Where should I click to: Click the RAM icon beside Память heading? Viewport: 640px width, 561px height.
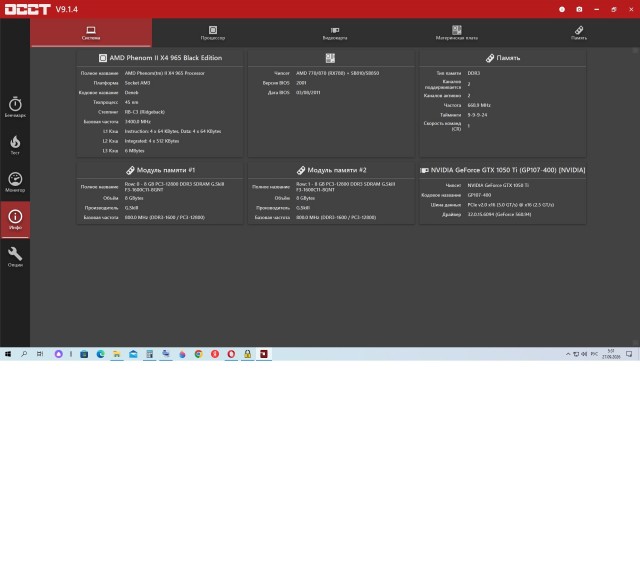(x=490, y=58)
